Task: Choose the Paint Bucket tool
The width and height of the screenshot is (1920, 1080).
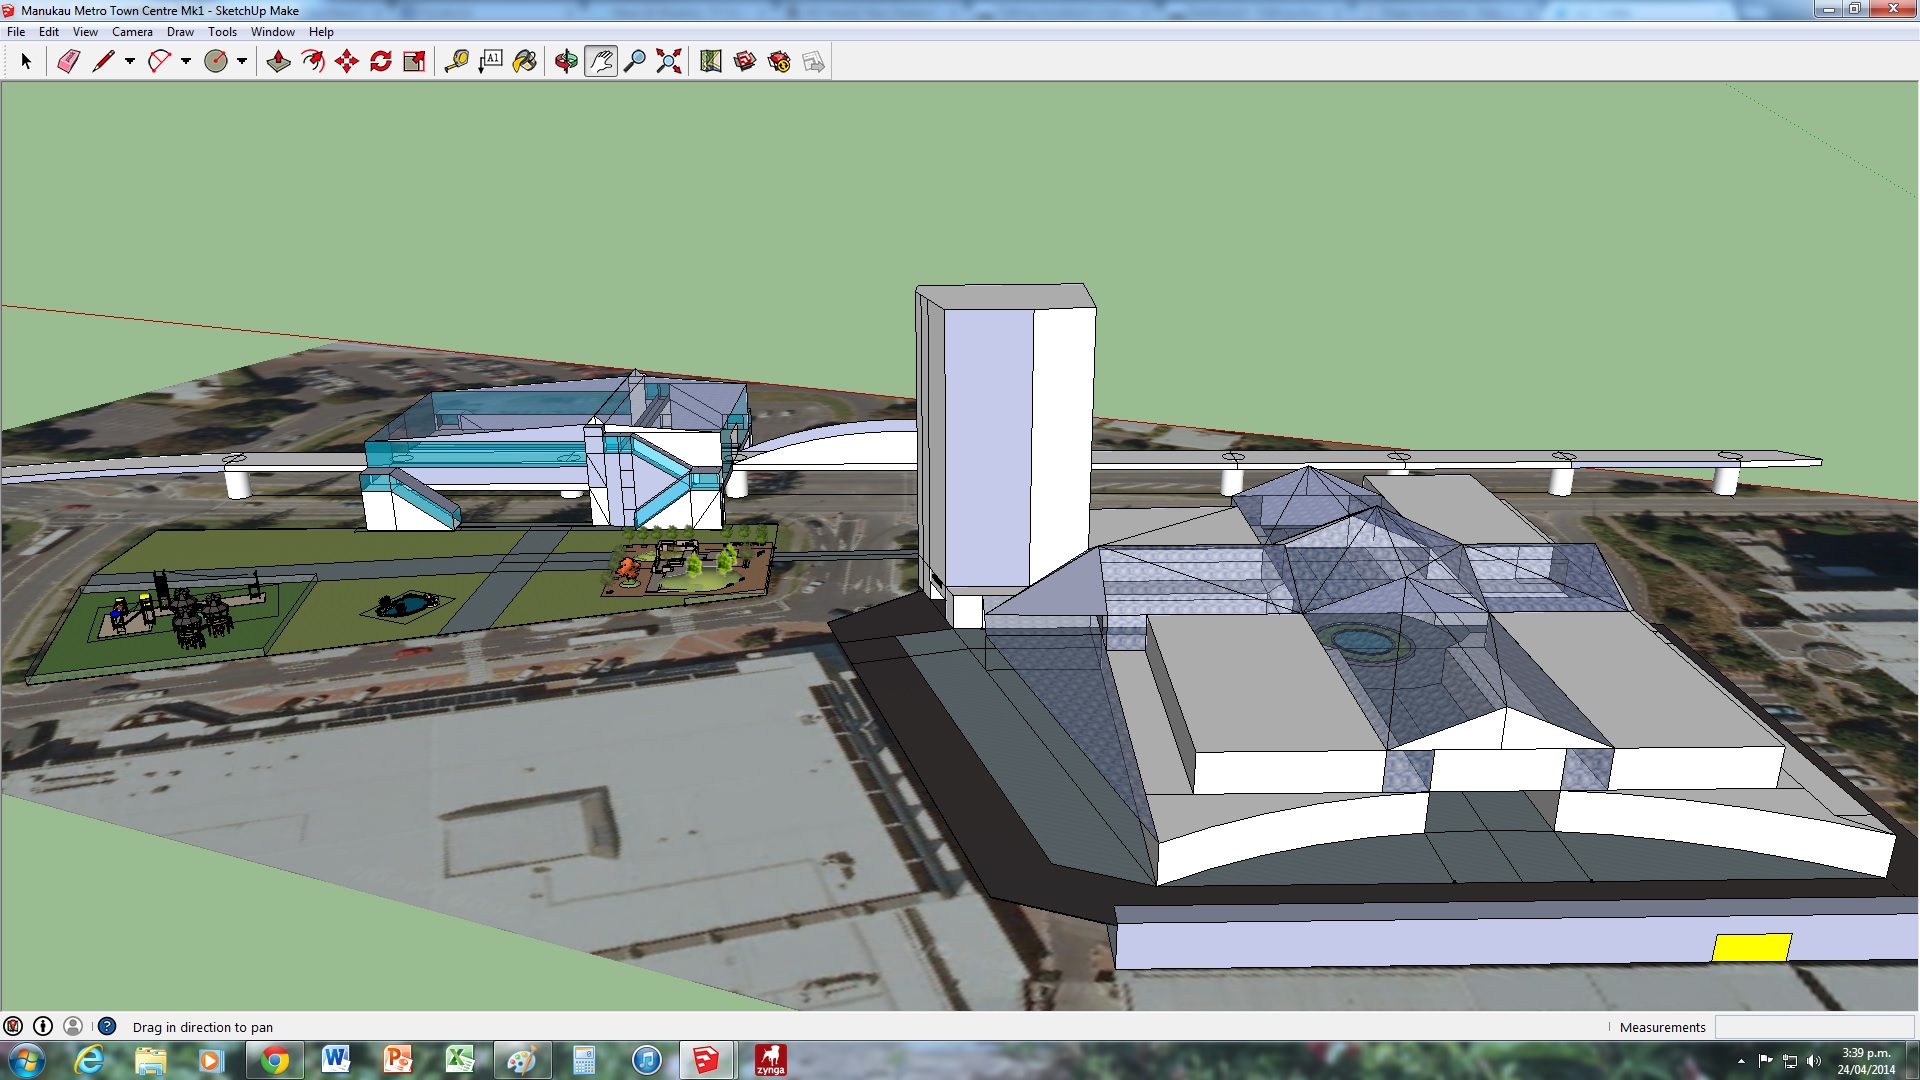Action: pyautogui.click(x=524, y=62)
